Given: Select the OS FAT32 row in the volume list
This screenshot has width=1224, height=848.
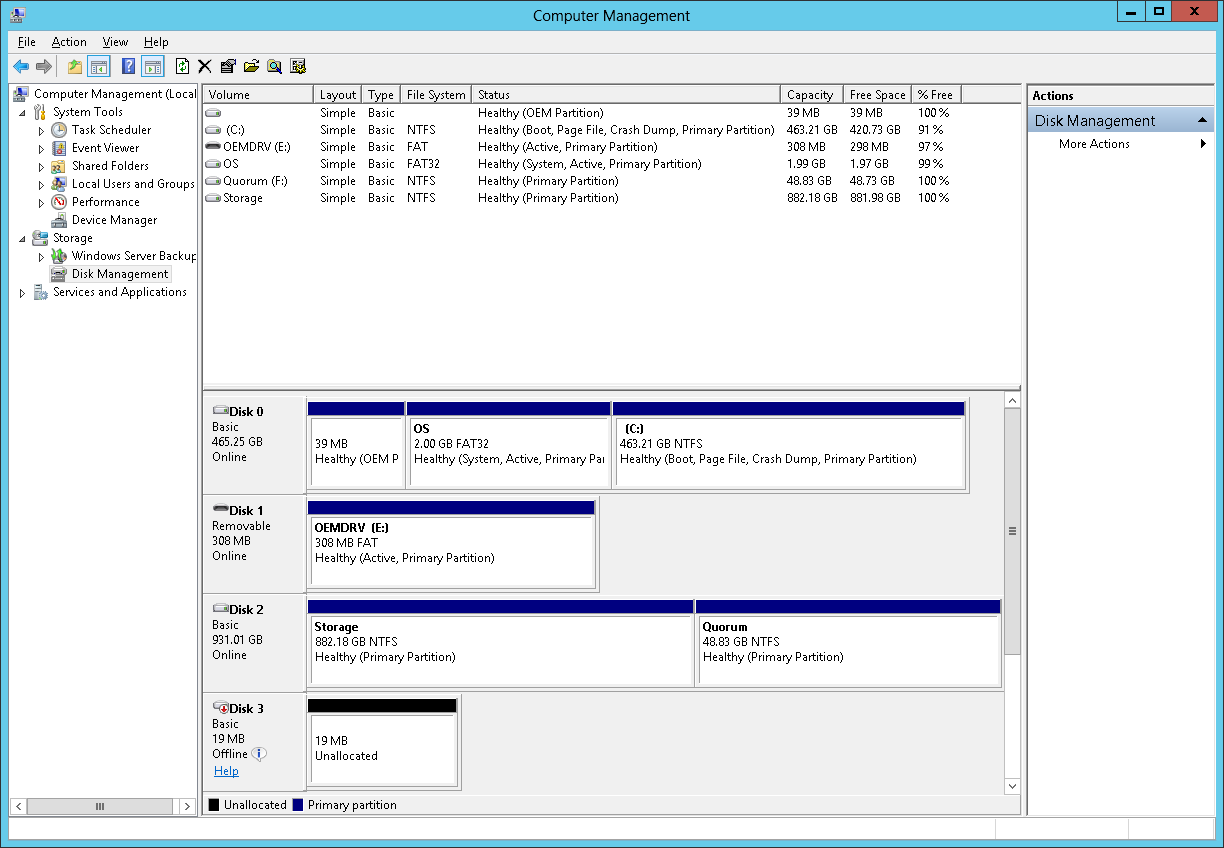Looking at the screenshot, I should pyautogui.click(x=612, y=164).
